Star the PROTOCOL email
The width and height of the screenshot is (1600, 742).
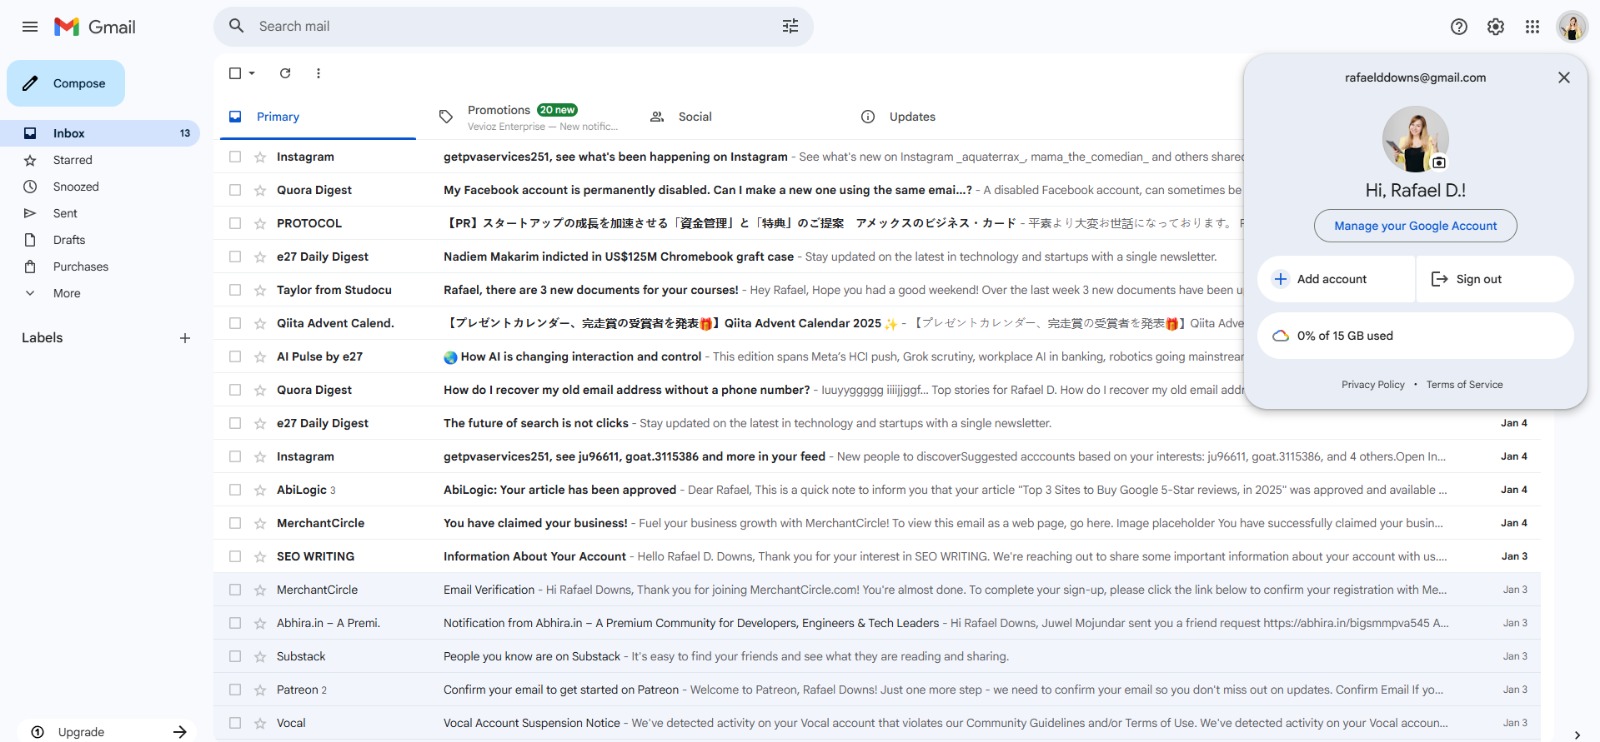point(260,223)
